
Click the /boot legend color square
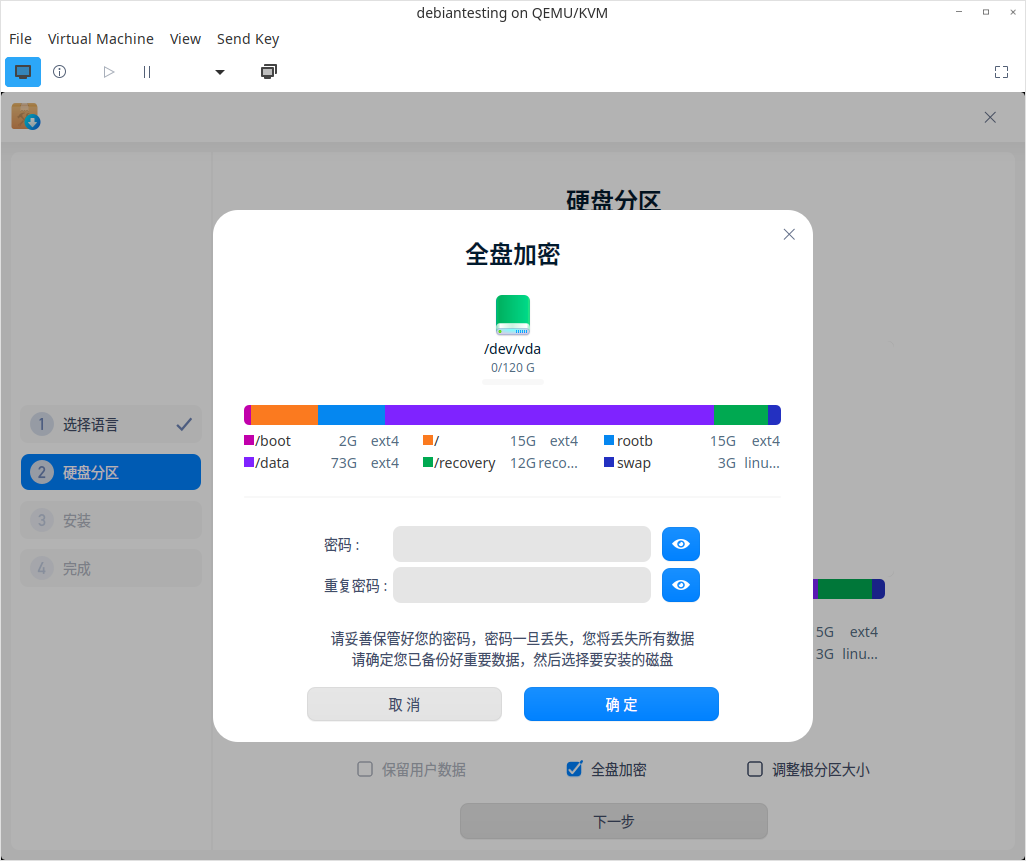[x=249, y=440]
